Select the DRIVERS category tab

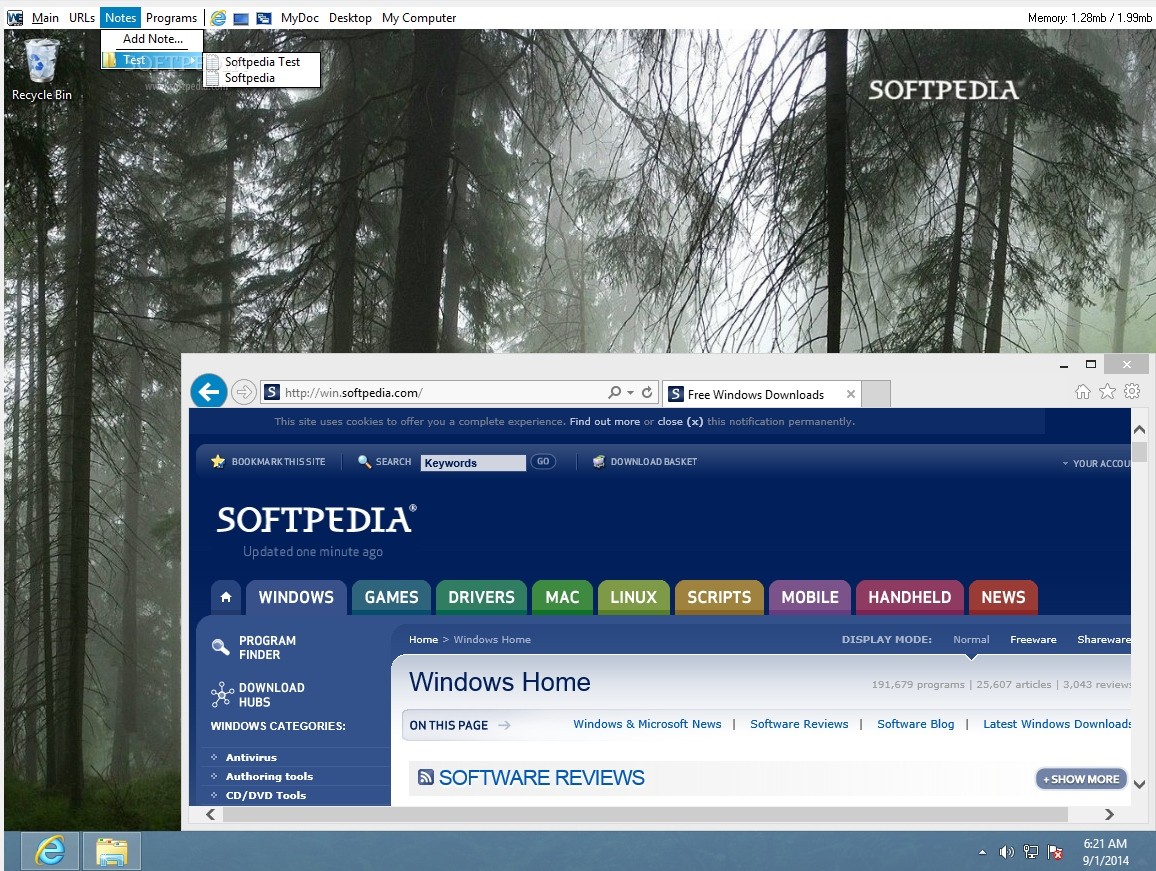click(x=481, y=597)
